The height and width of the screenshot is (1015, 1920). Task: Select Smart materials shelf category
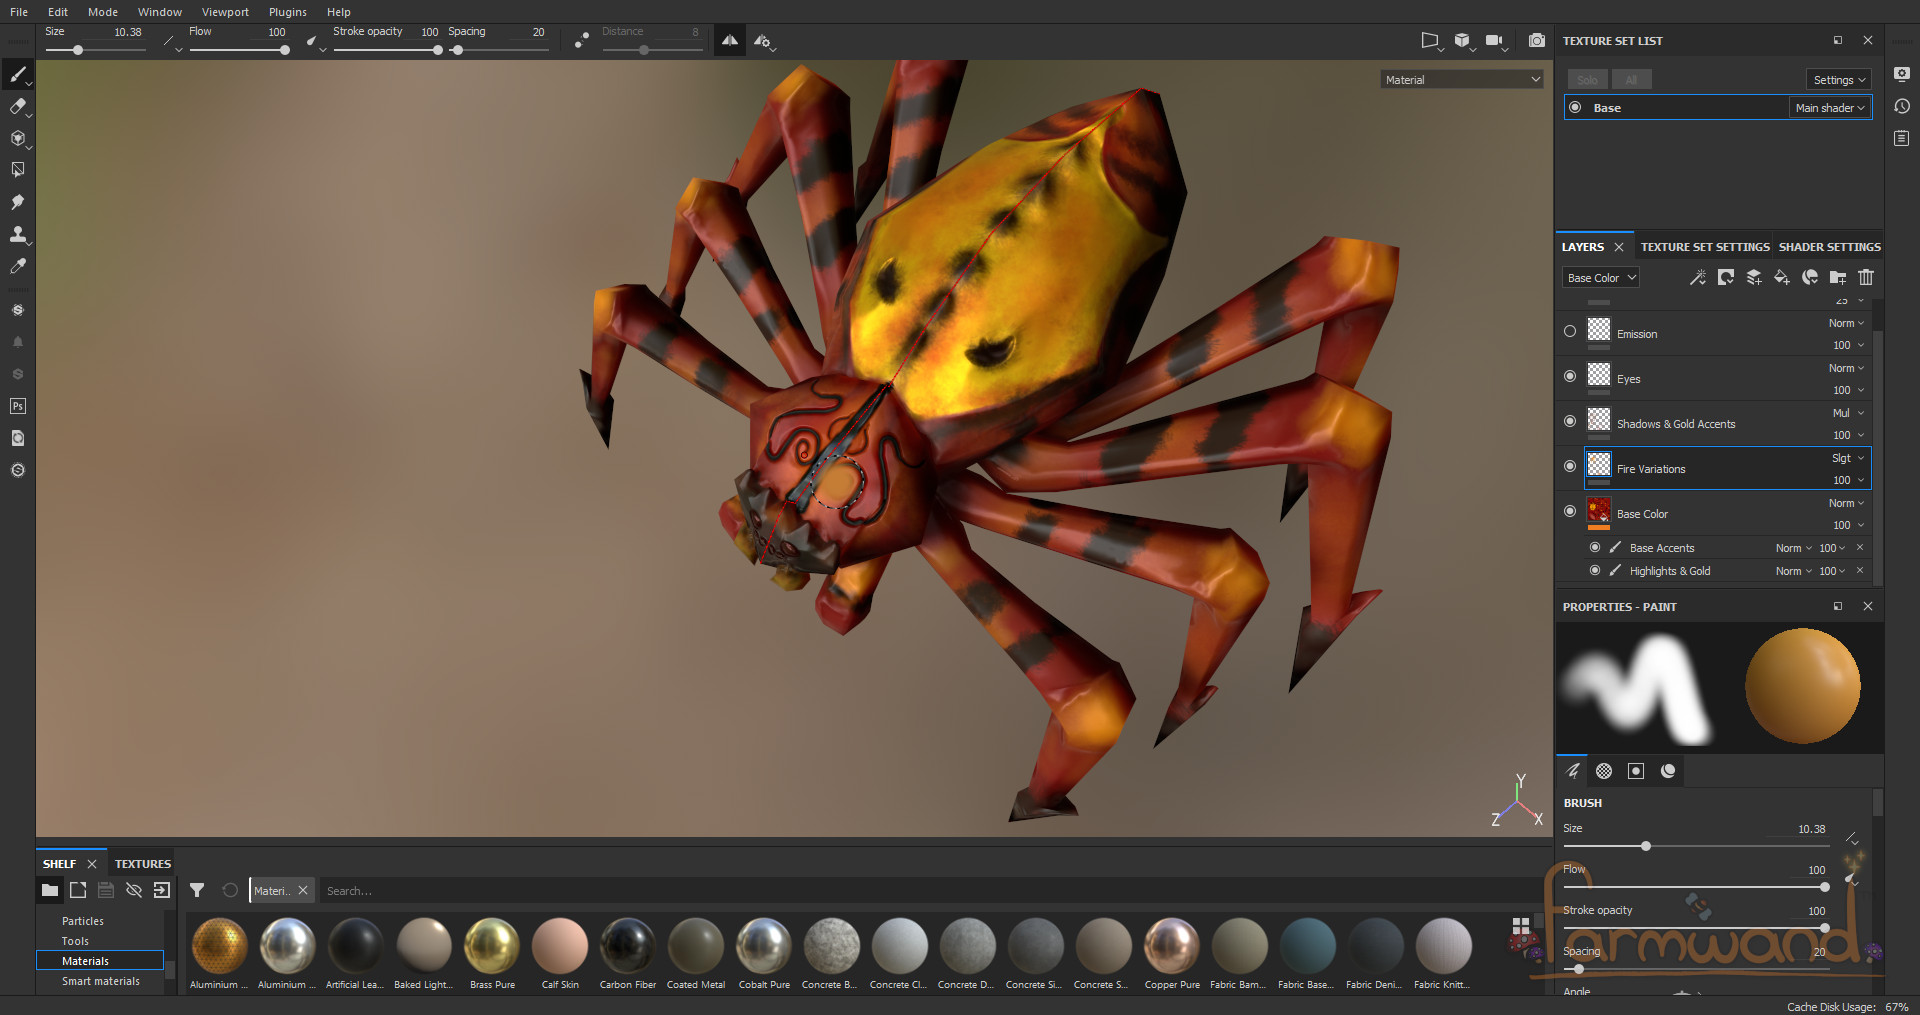pos(100,981)
